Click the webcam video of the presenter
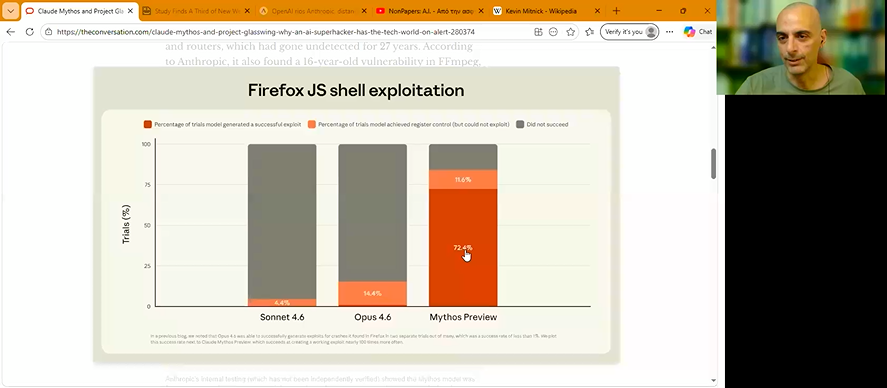887x388 pixels. pos(801,47)
